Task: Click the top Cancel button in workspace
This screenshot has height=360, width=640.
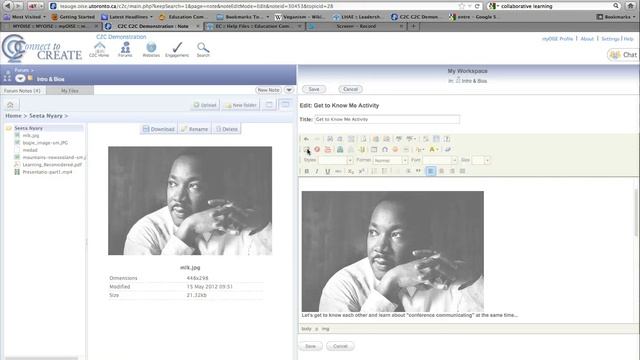Action: click(350, 89)
